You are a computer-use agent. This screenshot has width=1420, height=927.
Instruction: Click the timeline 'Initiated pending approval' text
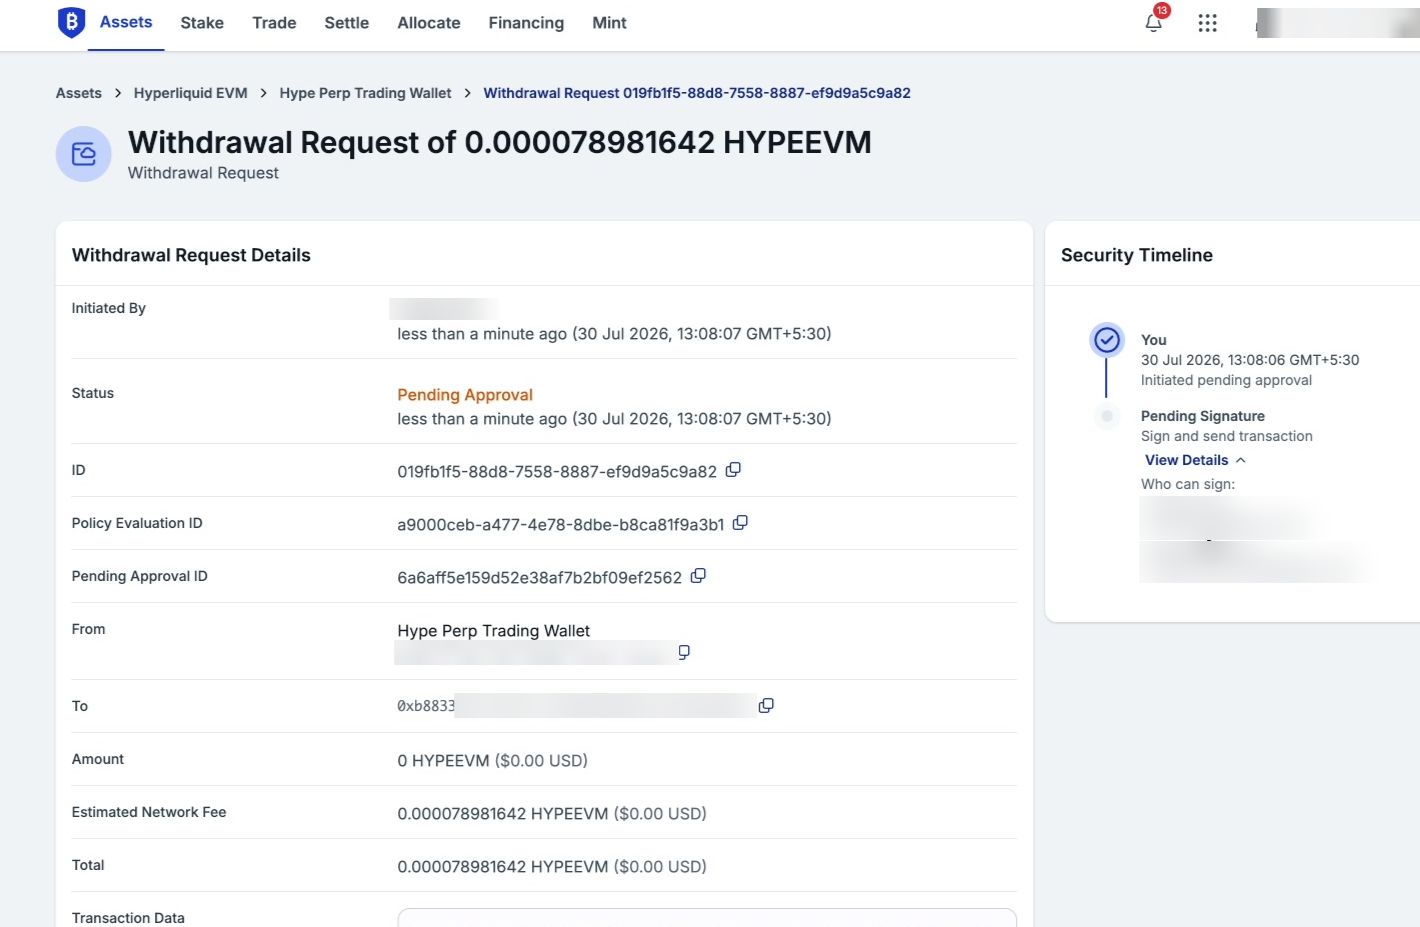1226,380
